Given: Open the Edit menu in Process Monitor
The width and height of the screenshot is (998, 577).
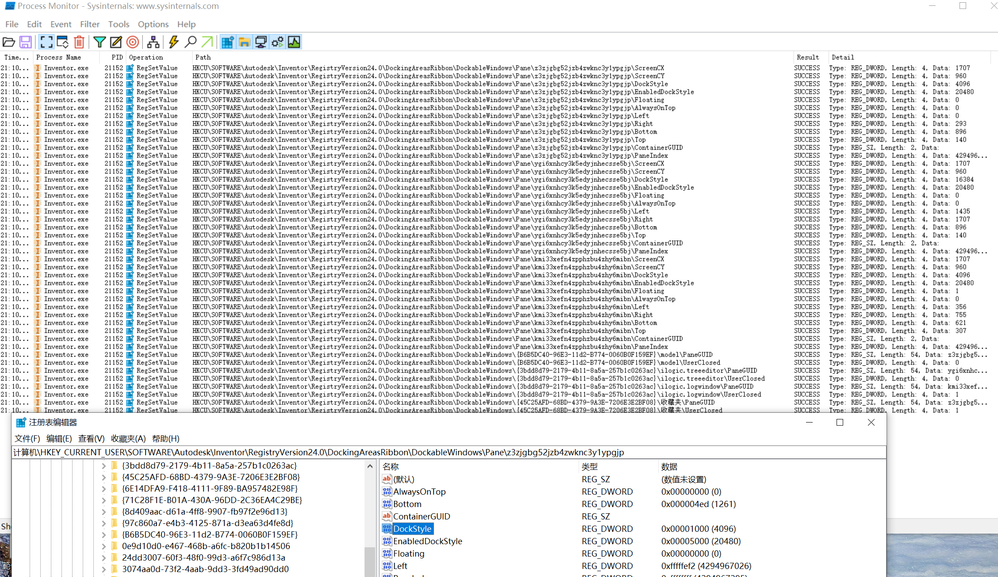Looking at the screenshot, I should tap(34, 24).
